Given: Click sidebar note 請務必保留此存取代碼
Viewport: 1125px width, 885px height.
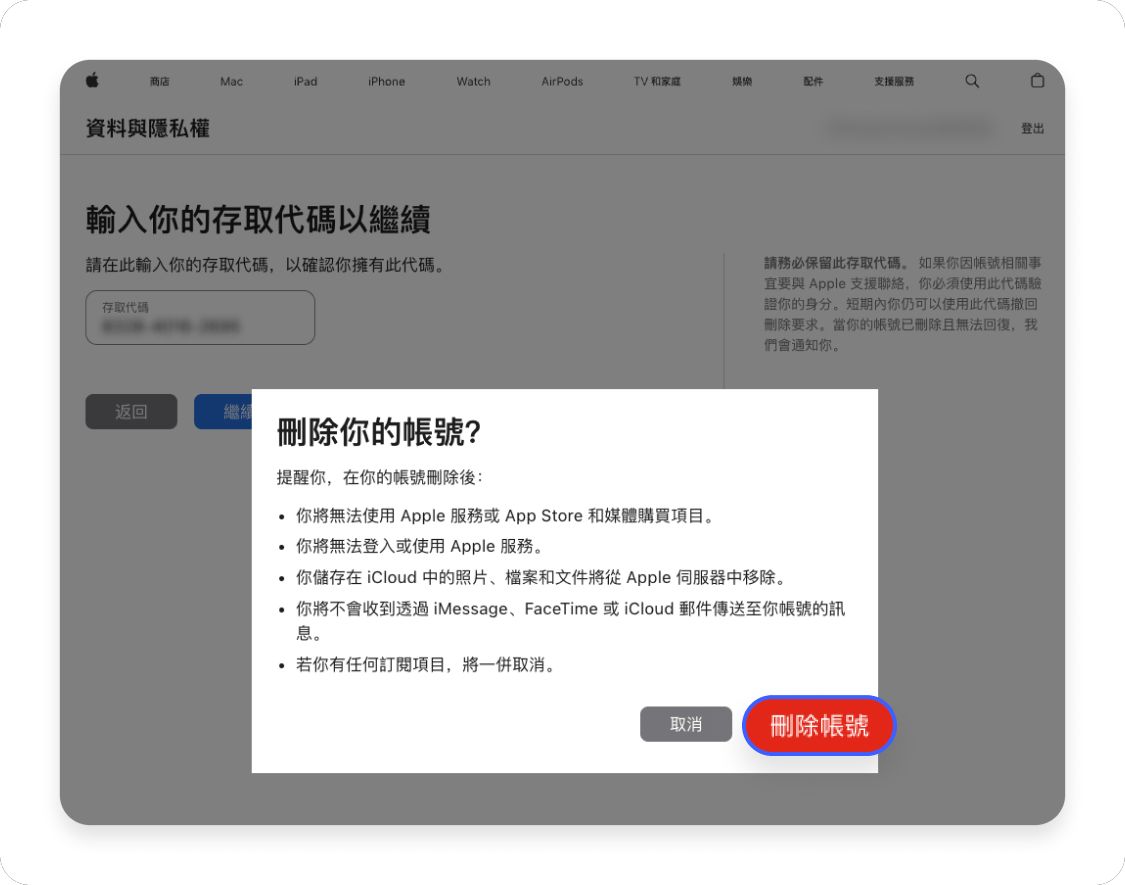Looking at the screenshot, I should pos(902,304).
